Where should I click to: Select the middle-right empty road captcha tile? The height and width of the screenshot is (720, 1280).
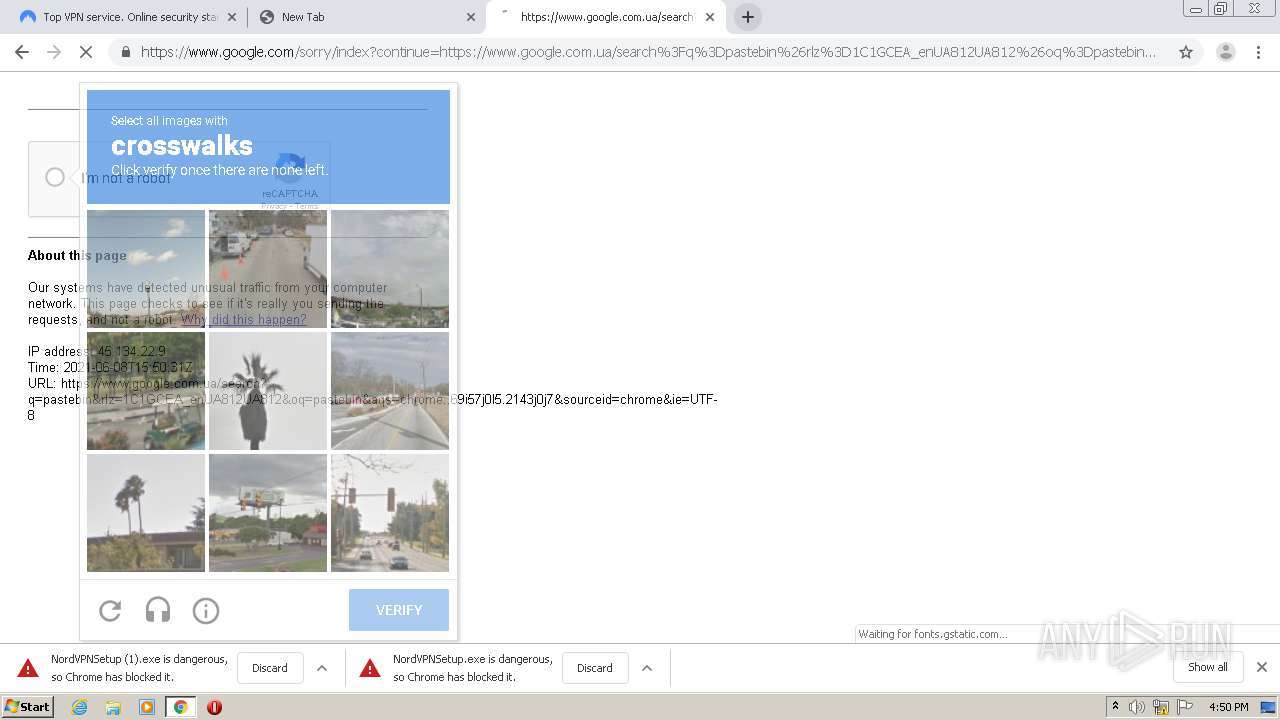(x=390, y=391)
